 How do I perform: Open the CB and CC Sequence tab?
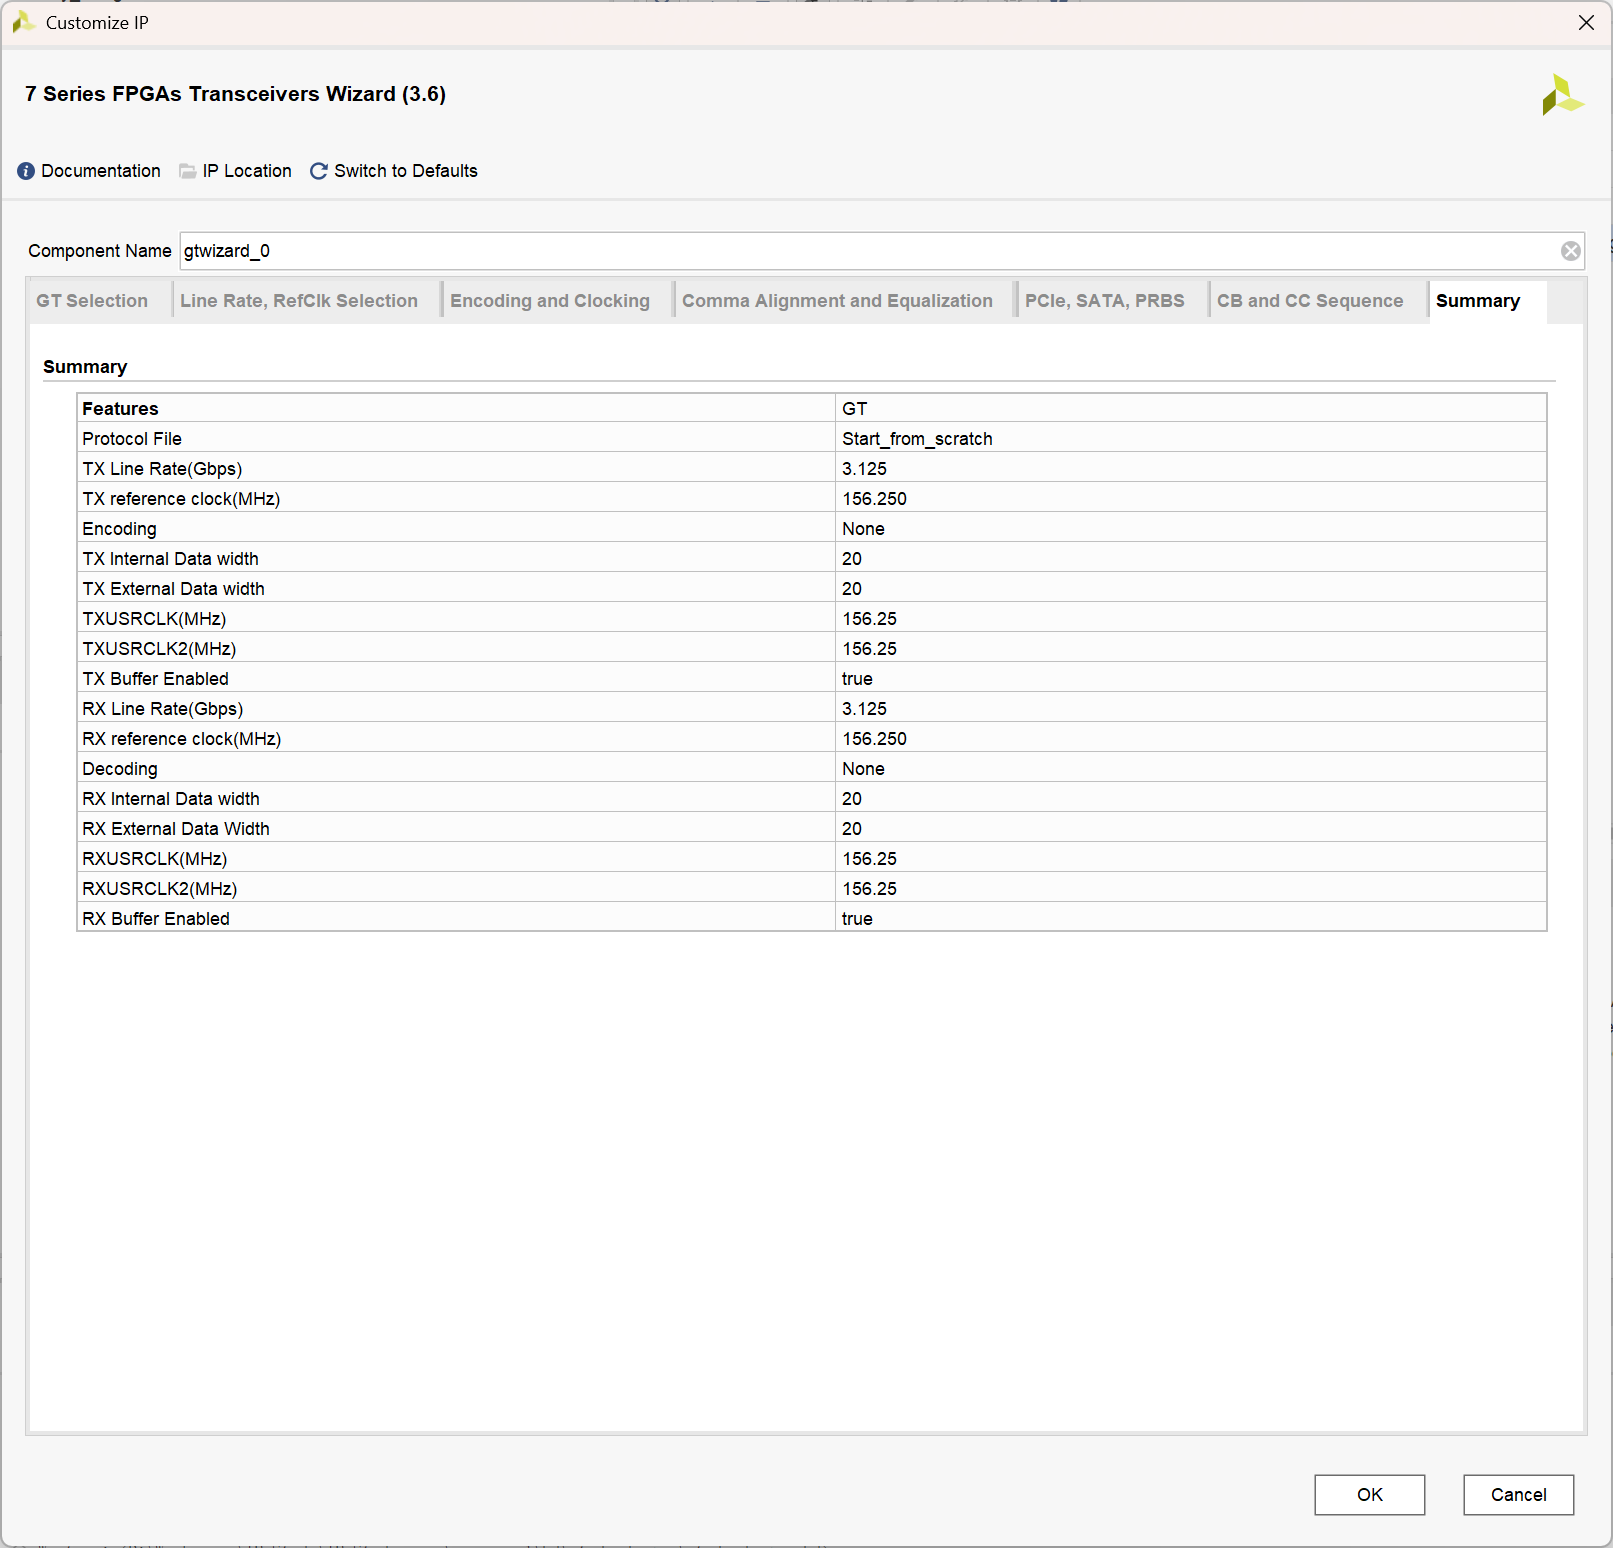(1310, 301)
